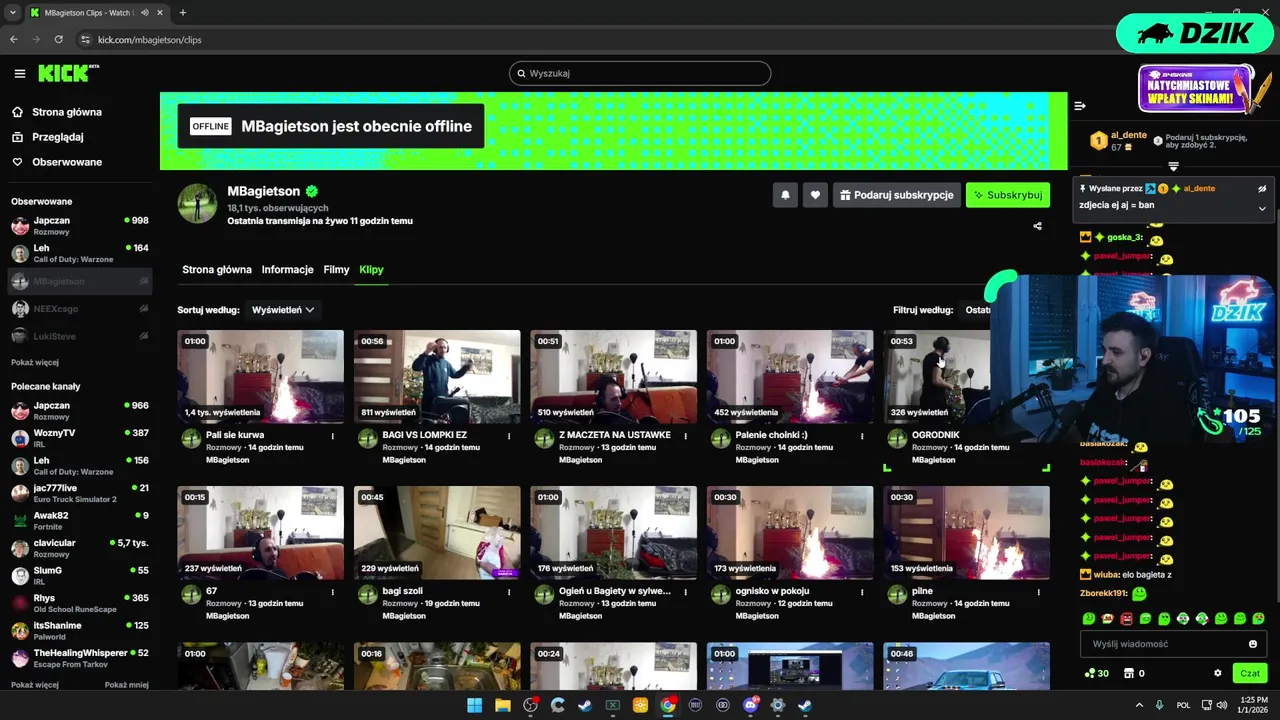
Task: Collapse recommended channels with Pokaż mniej
Action: pyautogui.click(x=127, y=685)
